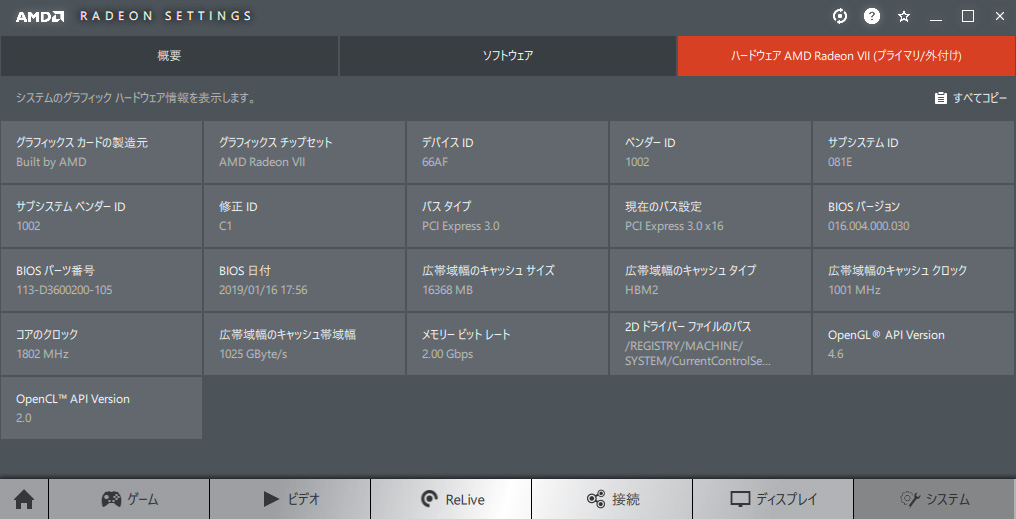Image resolution: width=1016 pixels, height=519 pixels.
Task: Select the 広帯域幅のキャッシュ帯域幅 tile
Action: 305,344
